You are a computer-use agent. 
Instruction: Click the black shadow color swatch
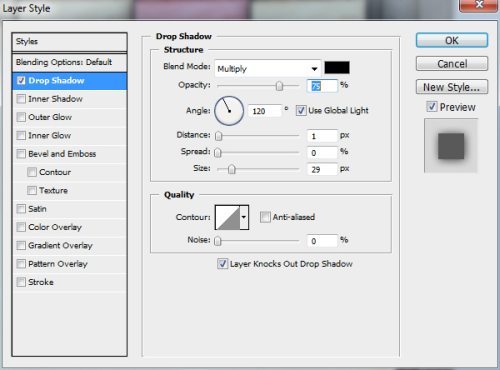(x=337, y=68)
